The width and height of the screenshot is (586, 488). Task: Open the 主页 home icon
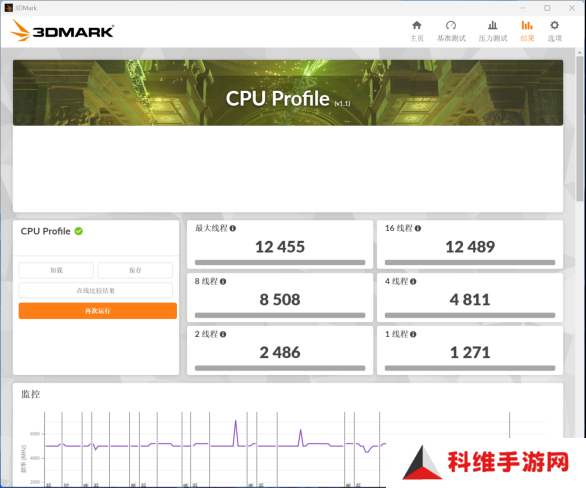pos(417,25)
